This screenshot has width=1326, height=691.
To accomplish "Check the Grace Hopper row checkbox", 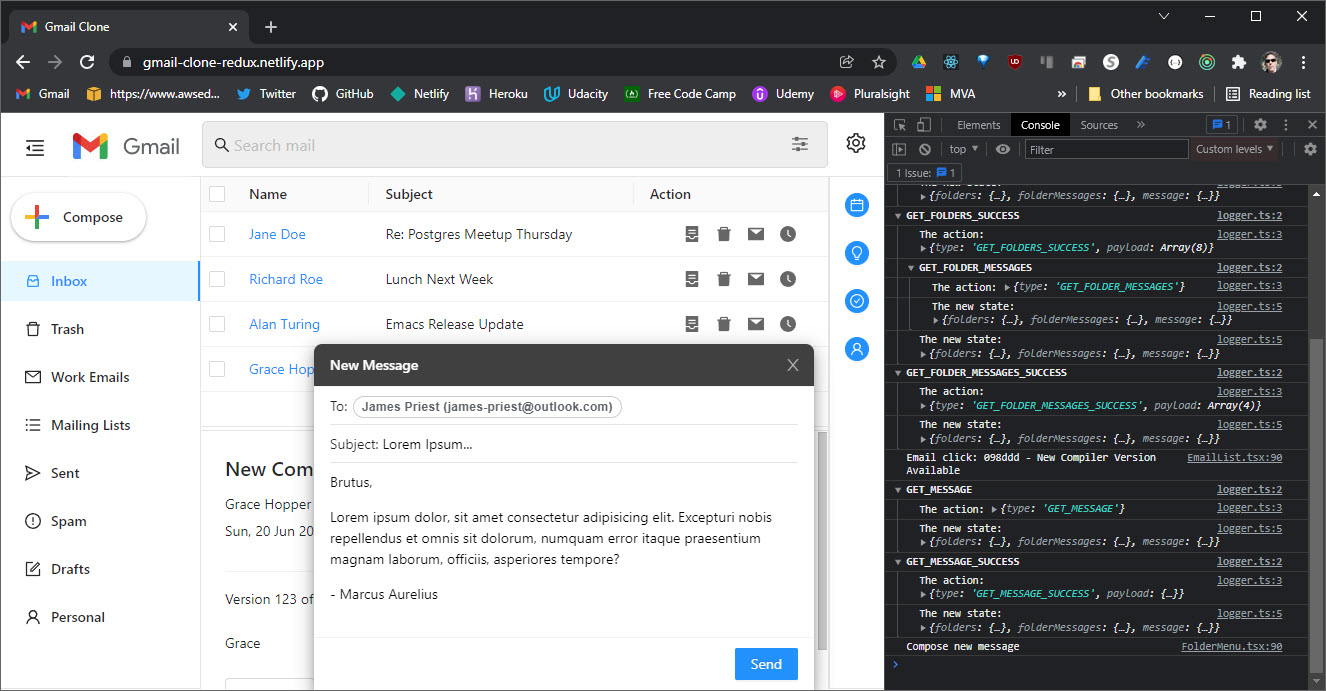I will [x=217, y=369].
